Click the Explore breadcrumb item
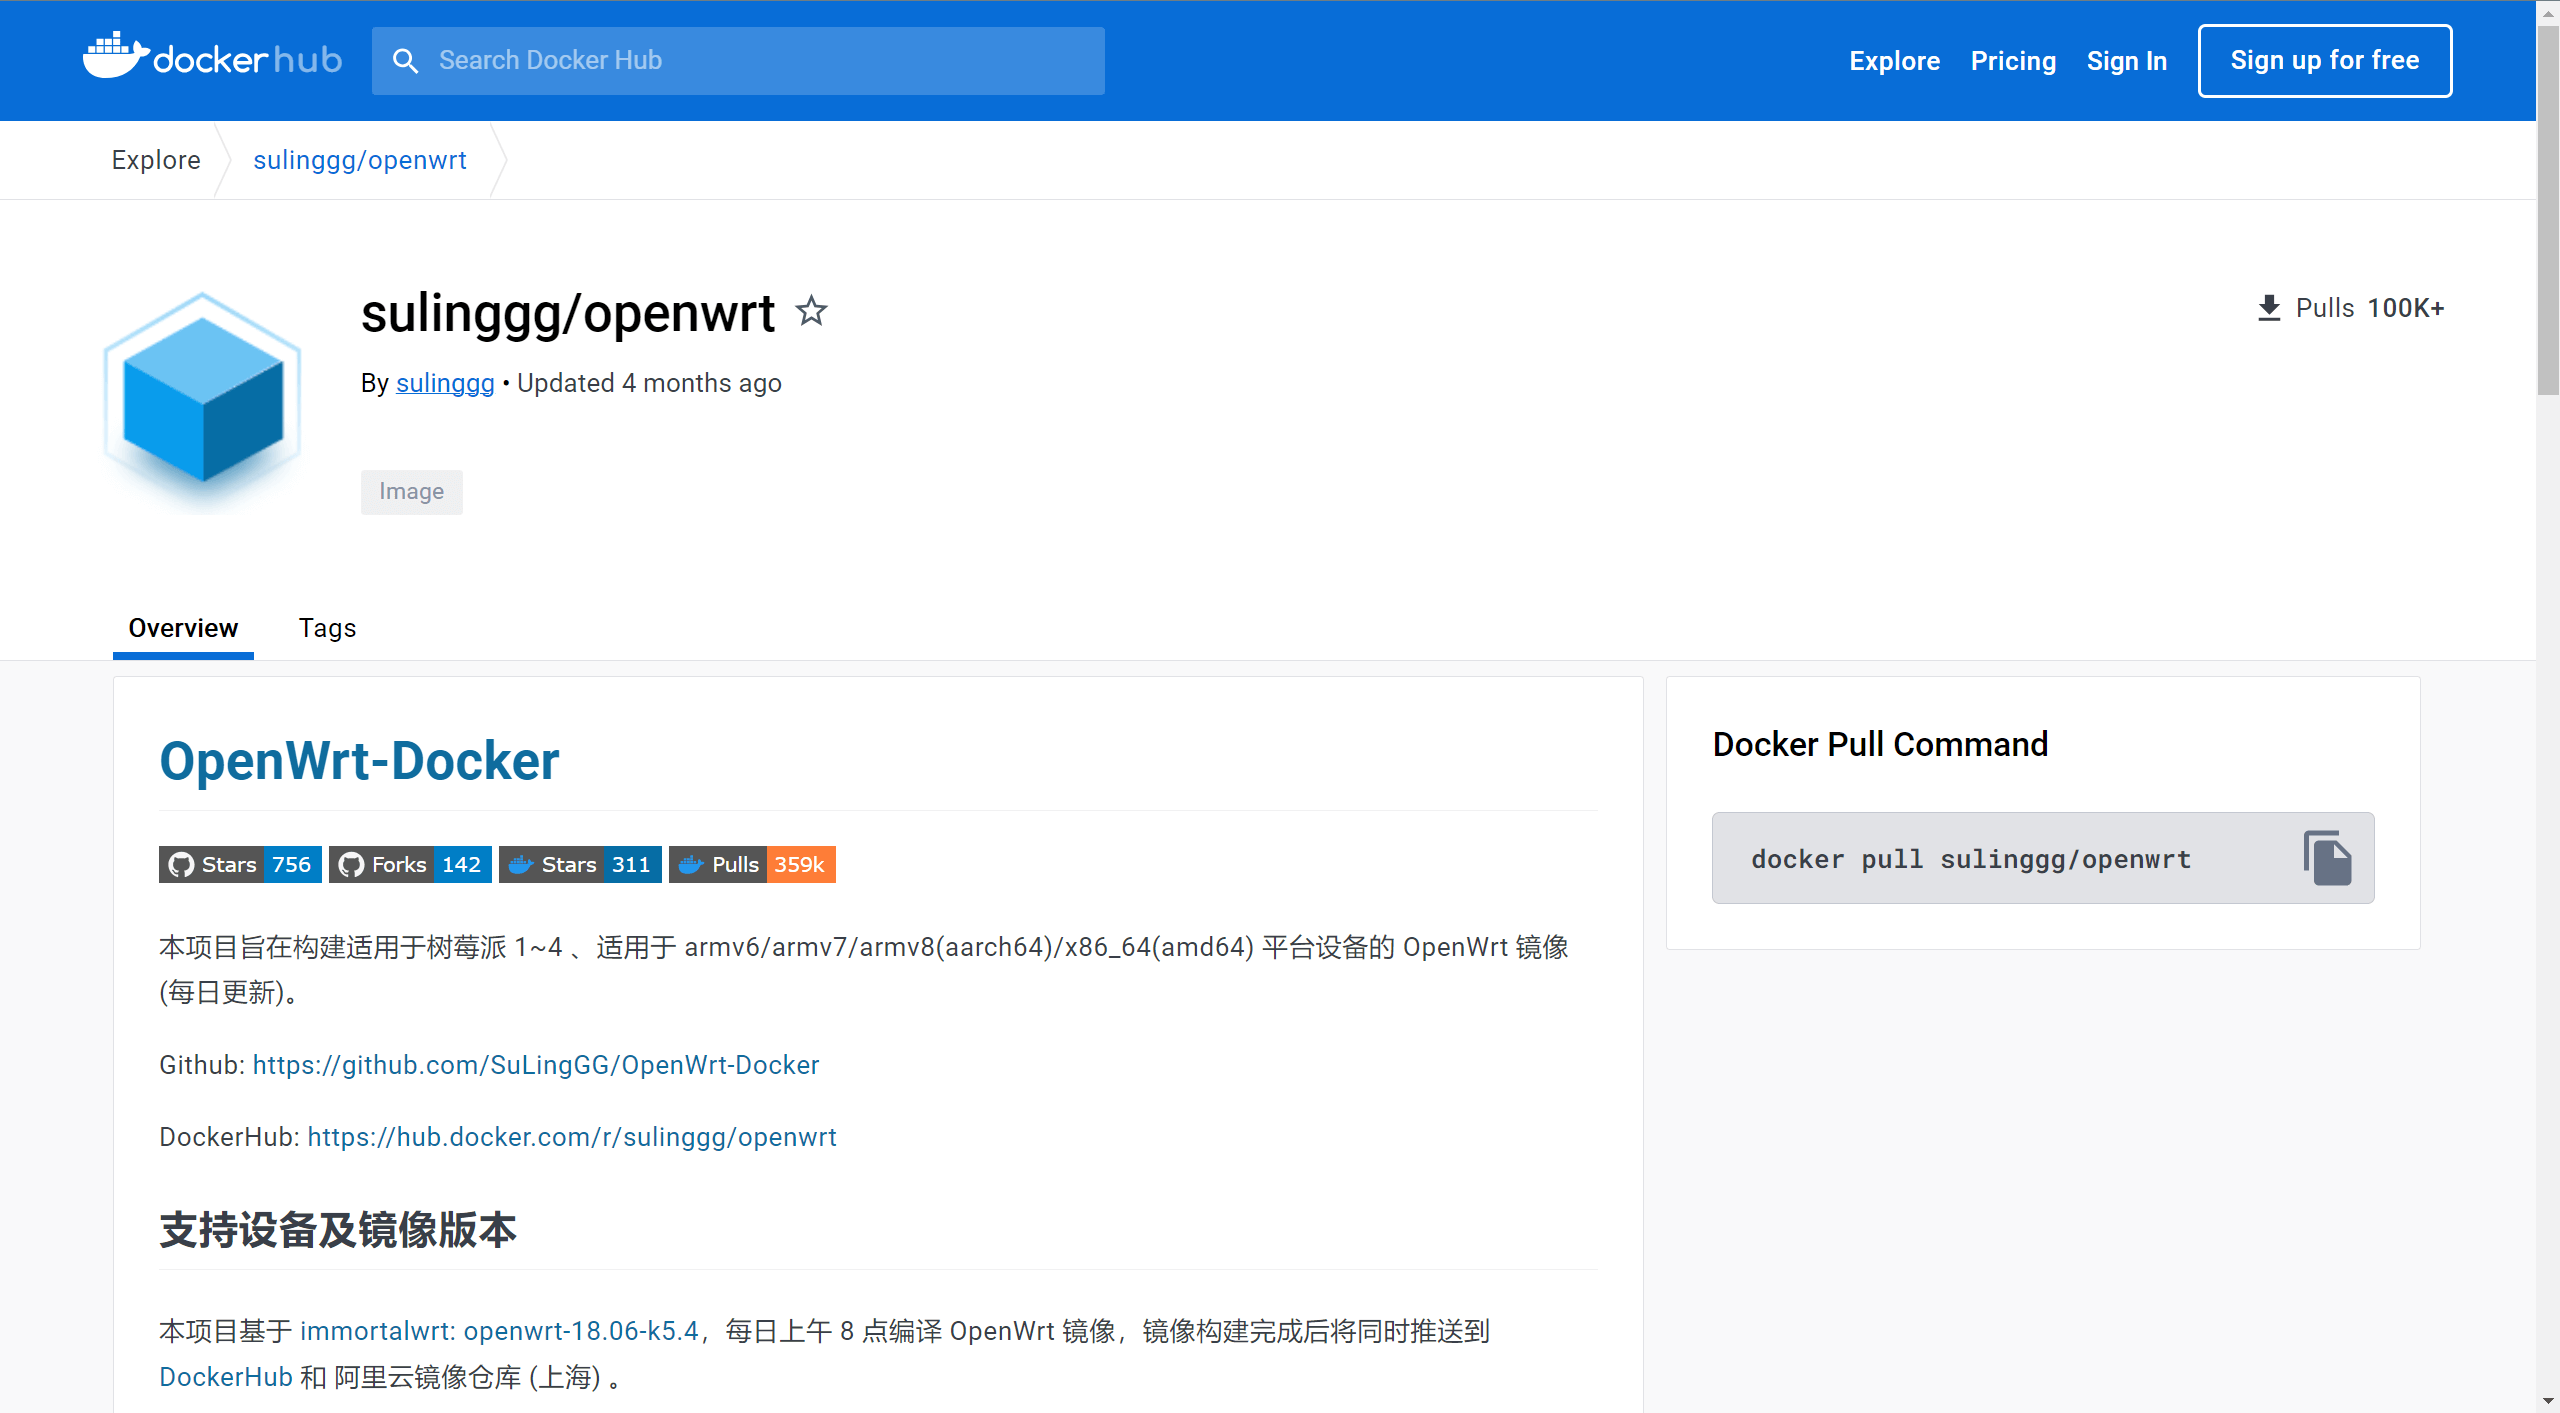This screenshot has width=2560, height=1413. pyautogui.click(x=156, y=160)
